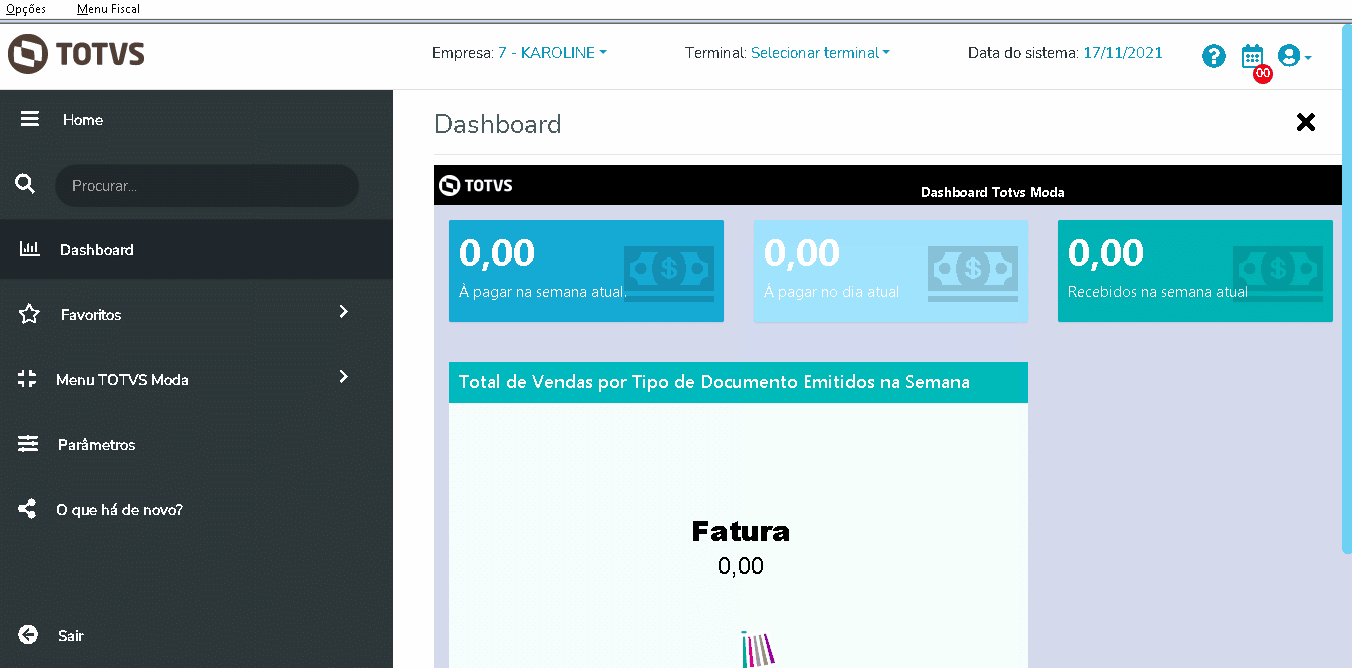Click the red notification badge on the calendar
The image size is (1352, 668).
pyautogui.click(x=1263, y=73)
